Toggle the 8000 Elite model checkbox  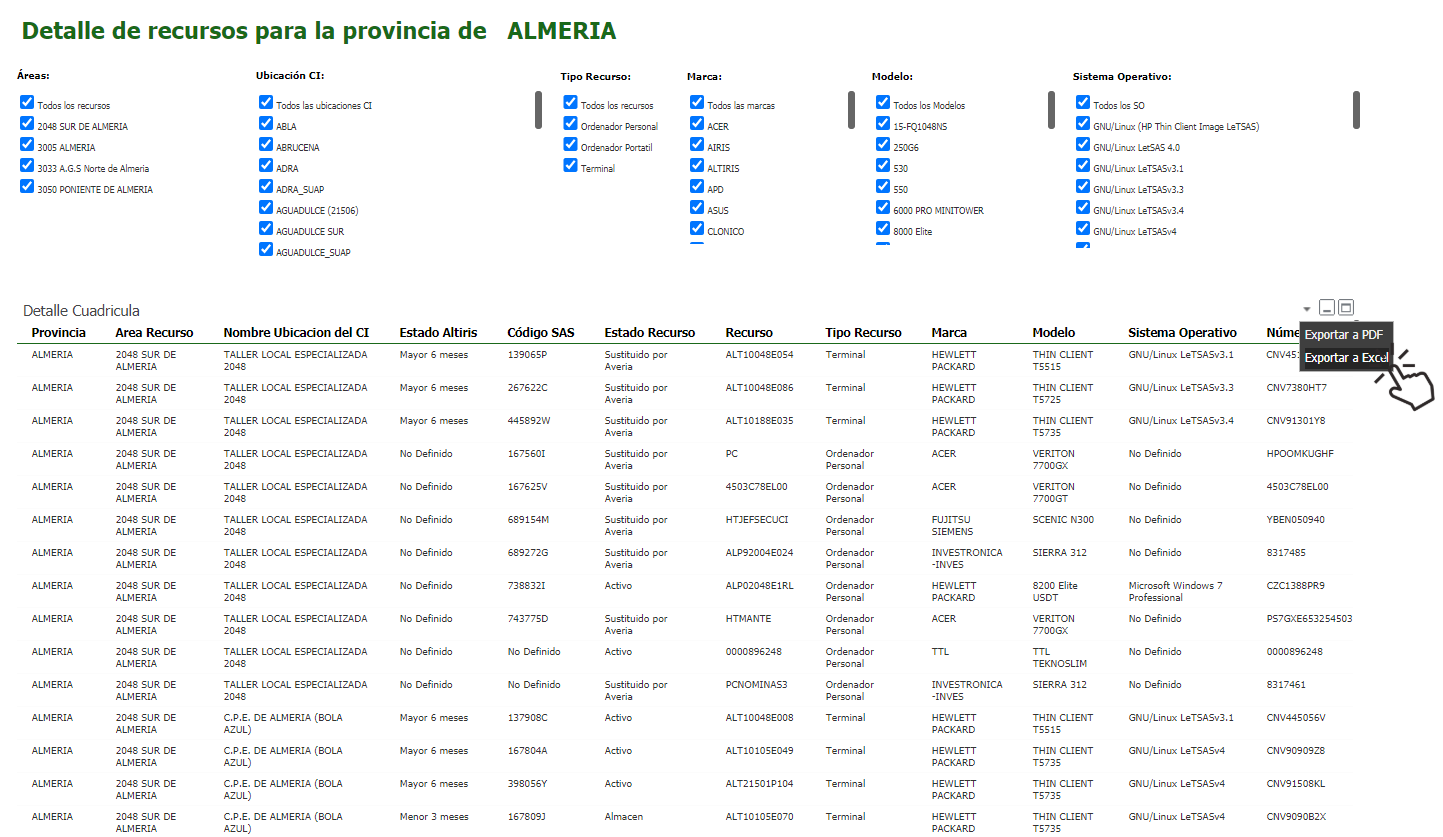[883, 228]
